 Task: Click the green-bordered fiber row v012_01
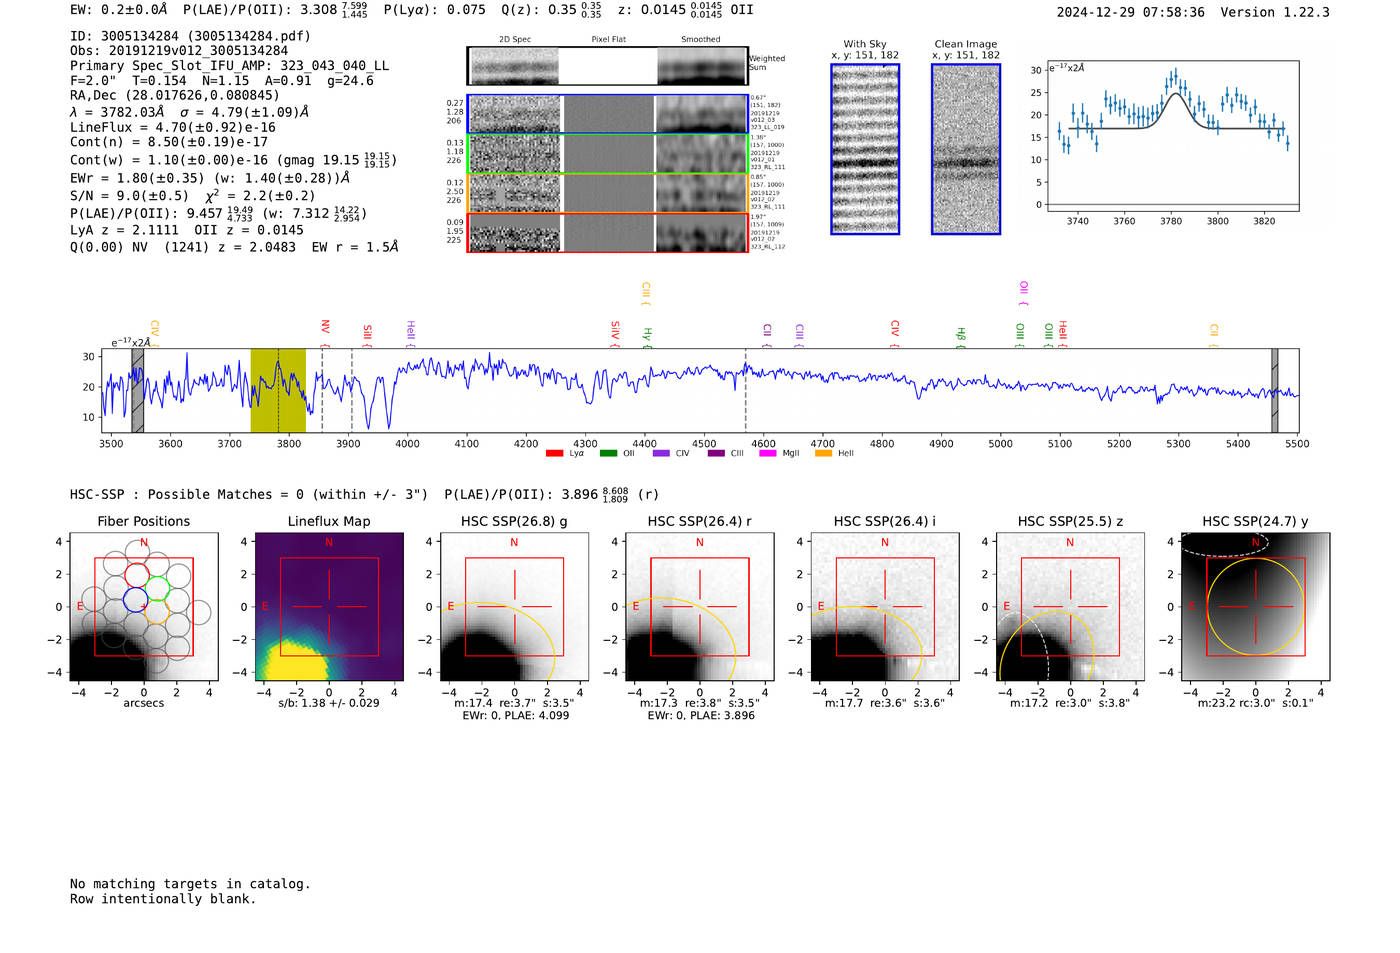[608, 154]
